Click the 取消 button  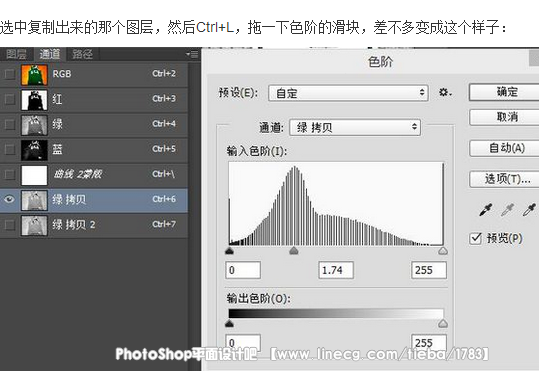(x=505, y=117)
